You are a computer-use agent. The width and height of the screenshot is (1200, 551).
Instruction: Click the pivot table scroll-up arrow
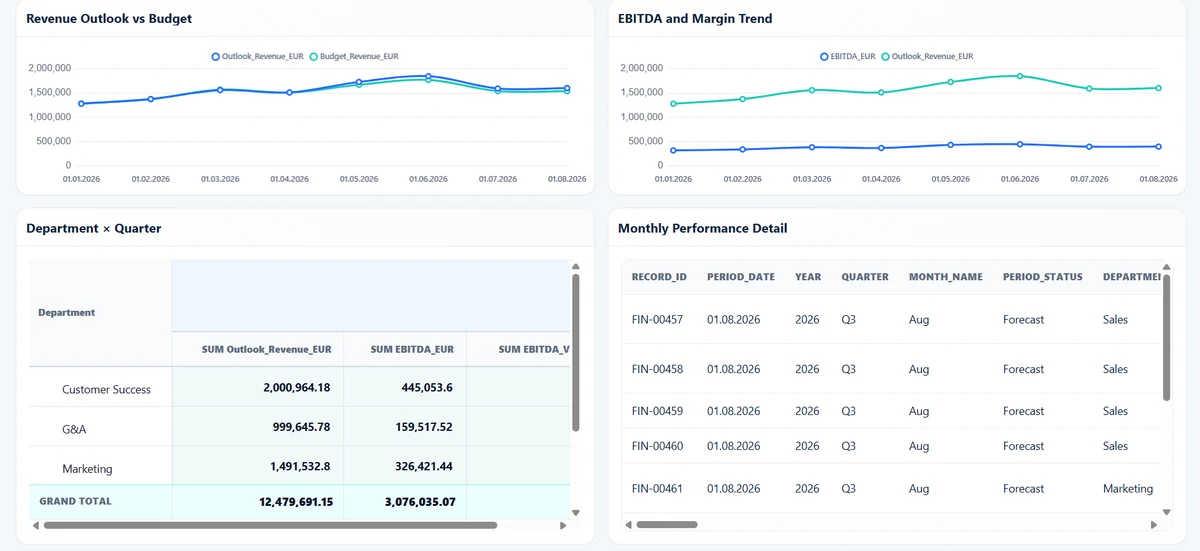pos(575,267)
